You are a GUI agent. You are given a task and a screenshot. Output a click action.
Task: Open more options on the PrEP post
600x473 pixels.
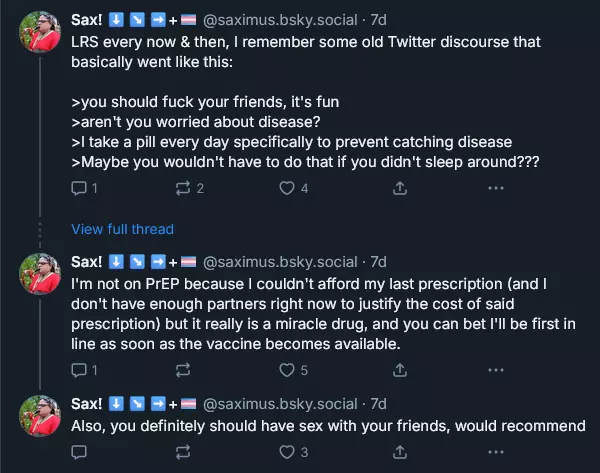tap(496, 370)
